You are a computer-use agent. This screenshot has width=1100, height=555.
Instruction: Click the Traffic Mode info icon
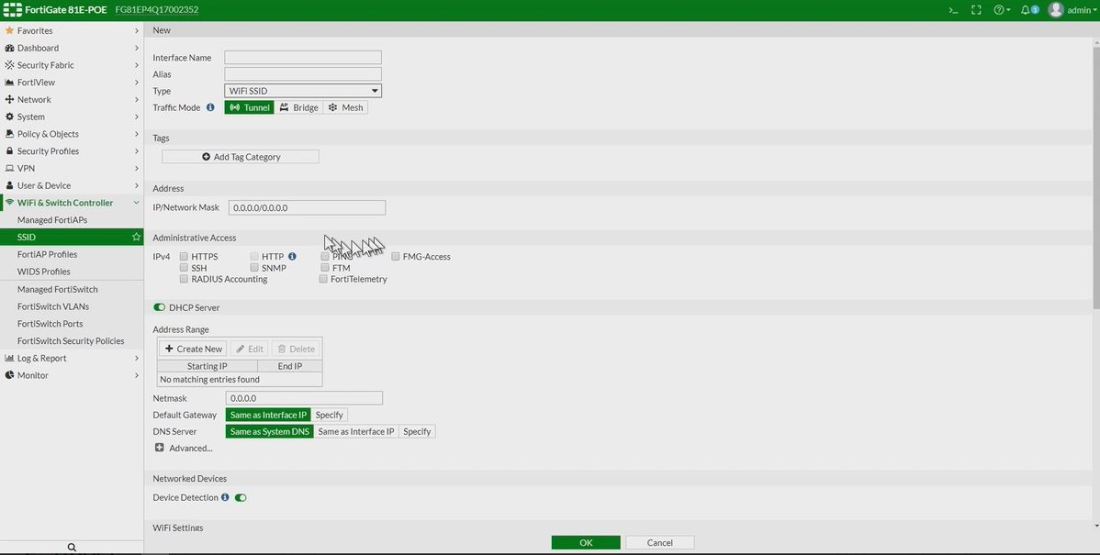[x=210, y=107]
